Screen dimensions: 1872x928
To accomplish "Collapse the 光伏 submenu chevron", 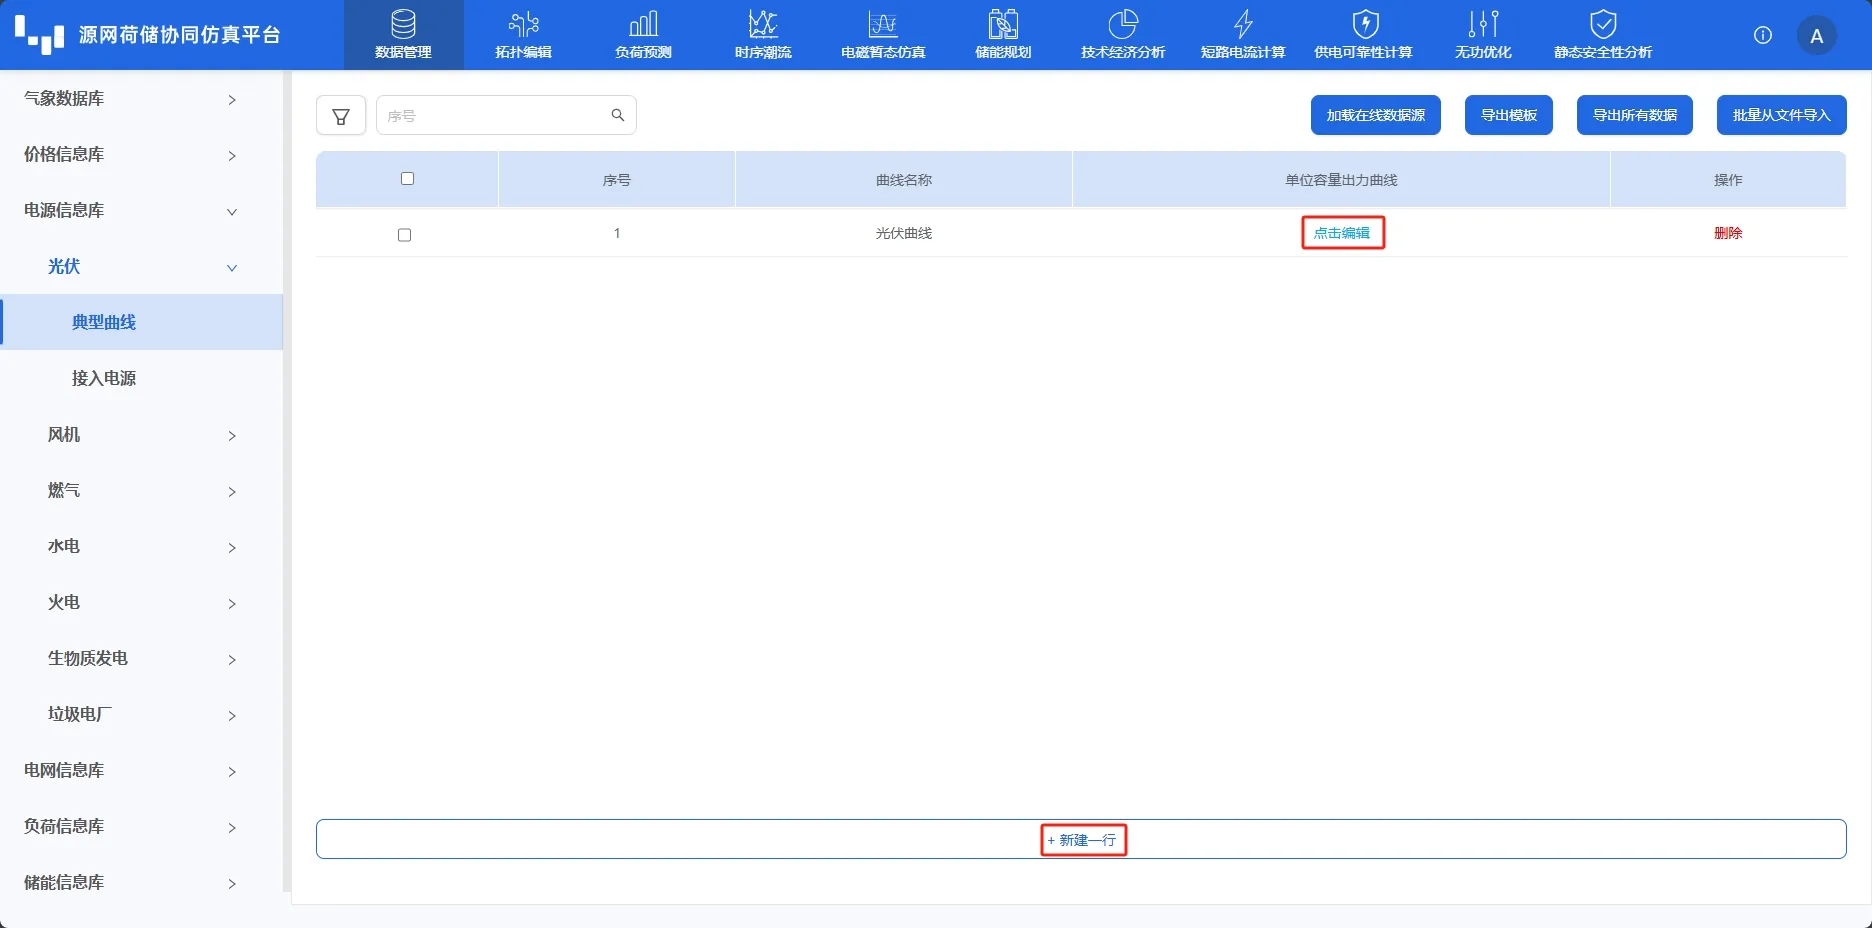I will 232,267.
